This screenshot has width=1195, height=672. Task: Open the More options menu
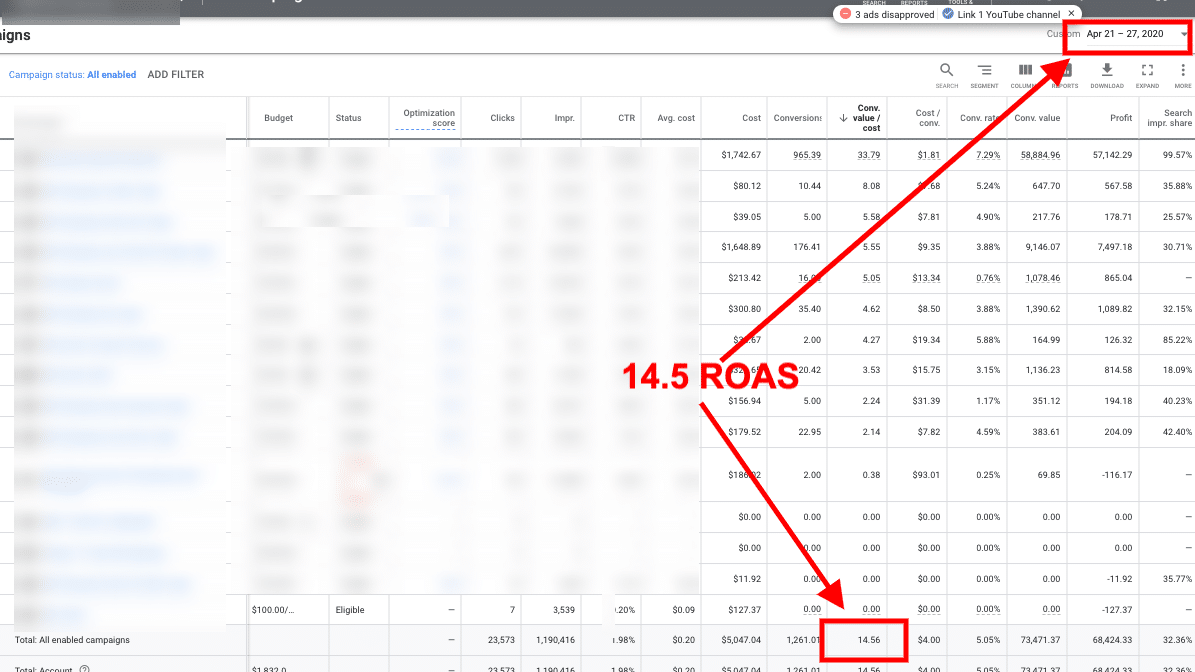tap(1183, 73)
